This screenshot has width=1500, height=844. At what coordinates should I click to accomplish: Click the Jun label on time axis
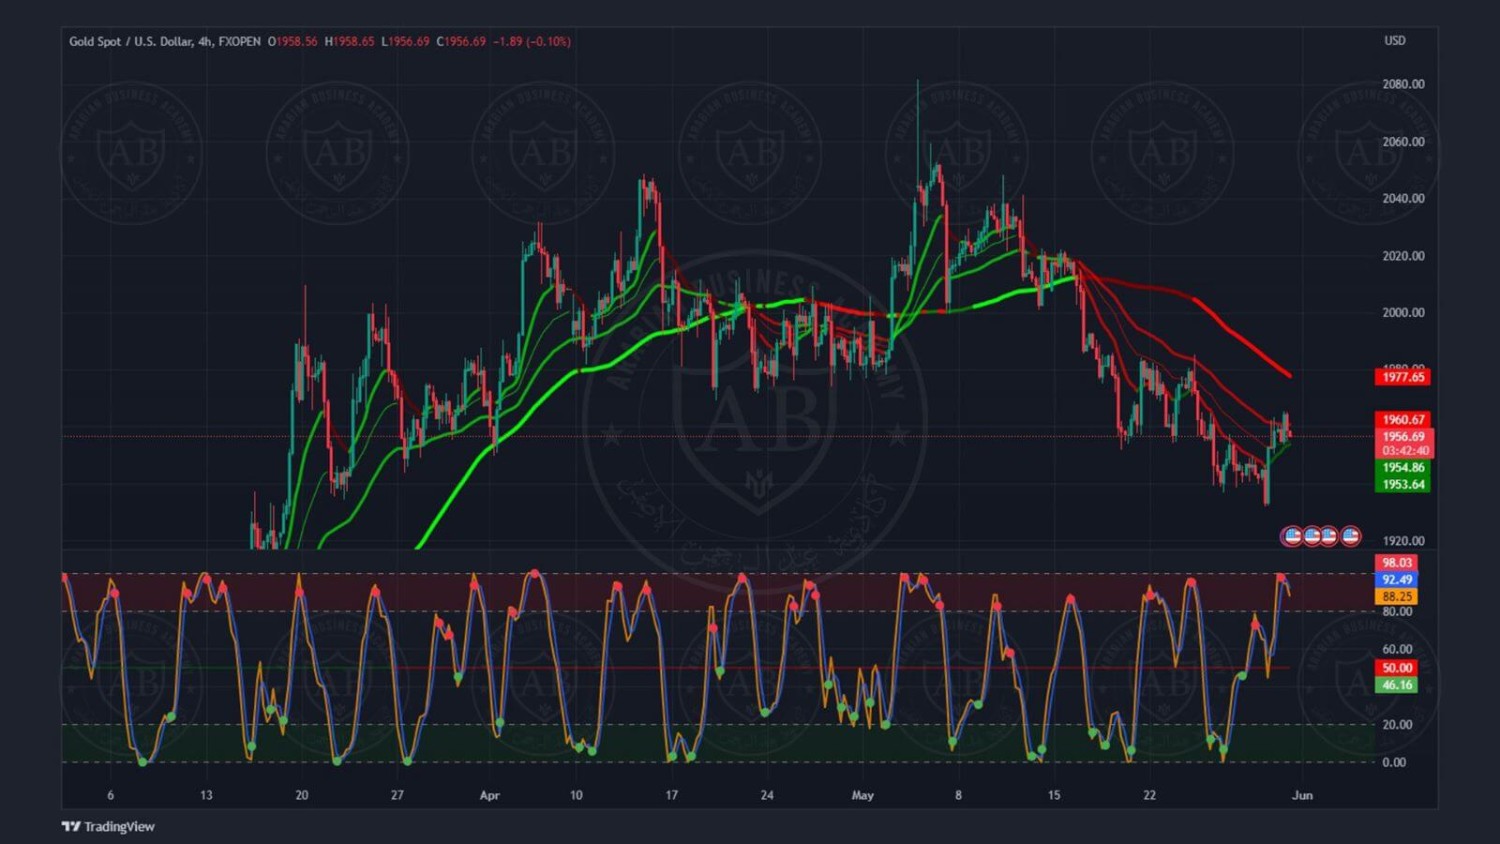[x=1302, y=796]
